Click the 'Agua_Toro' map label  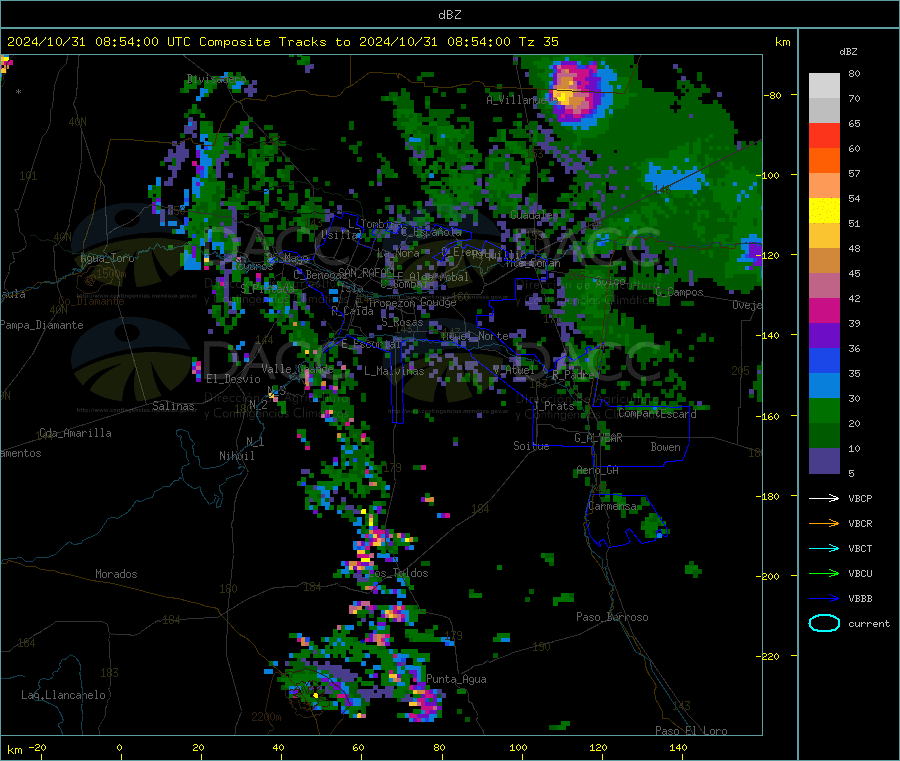(107, 258)
